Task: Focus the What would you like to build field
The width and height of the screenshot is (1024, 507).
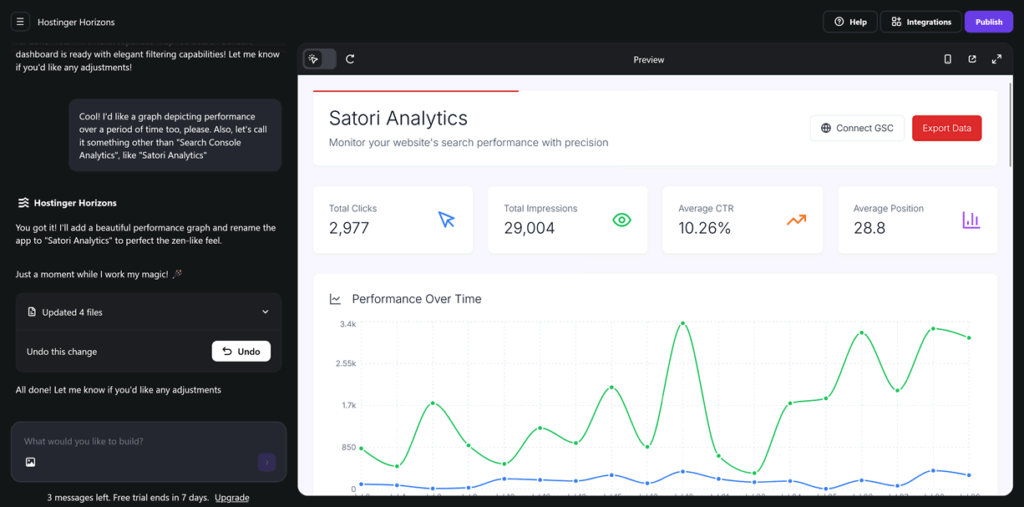Action: pos(149,442)
